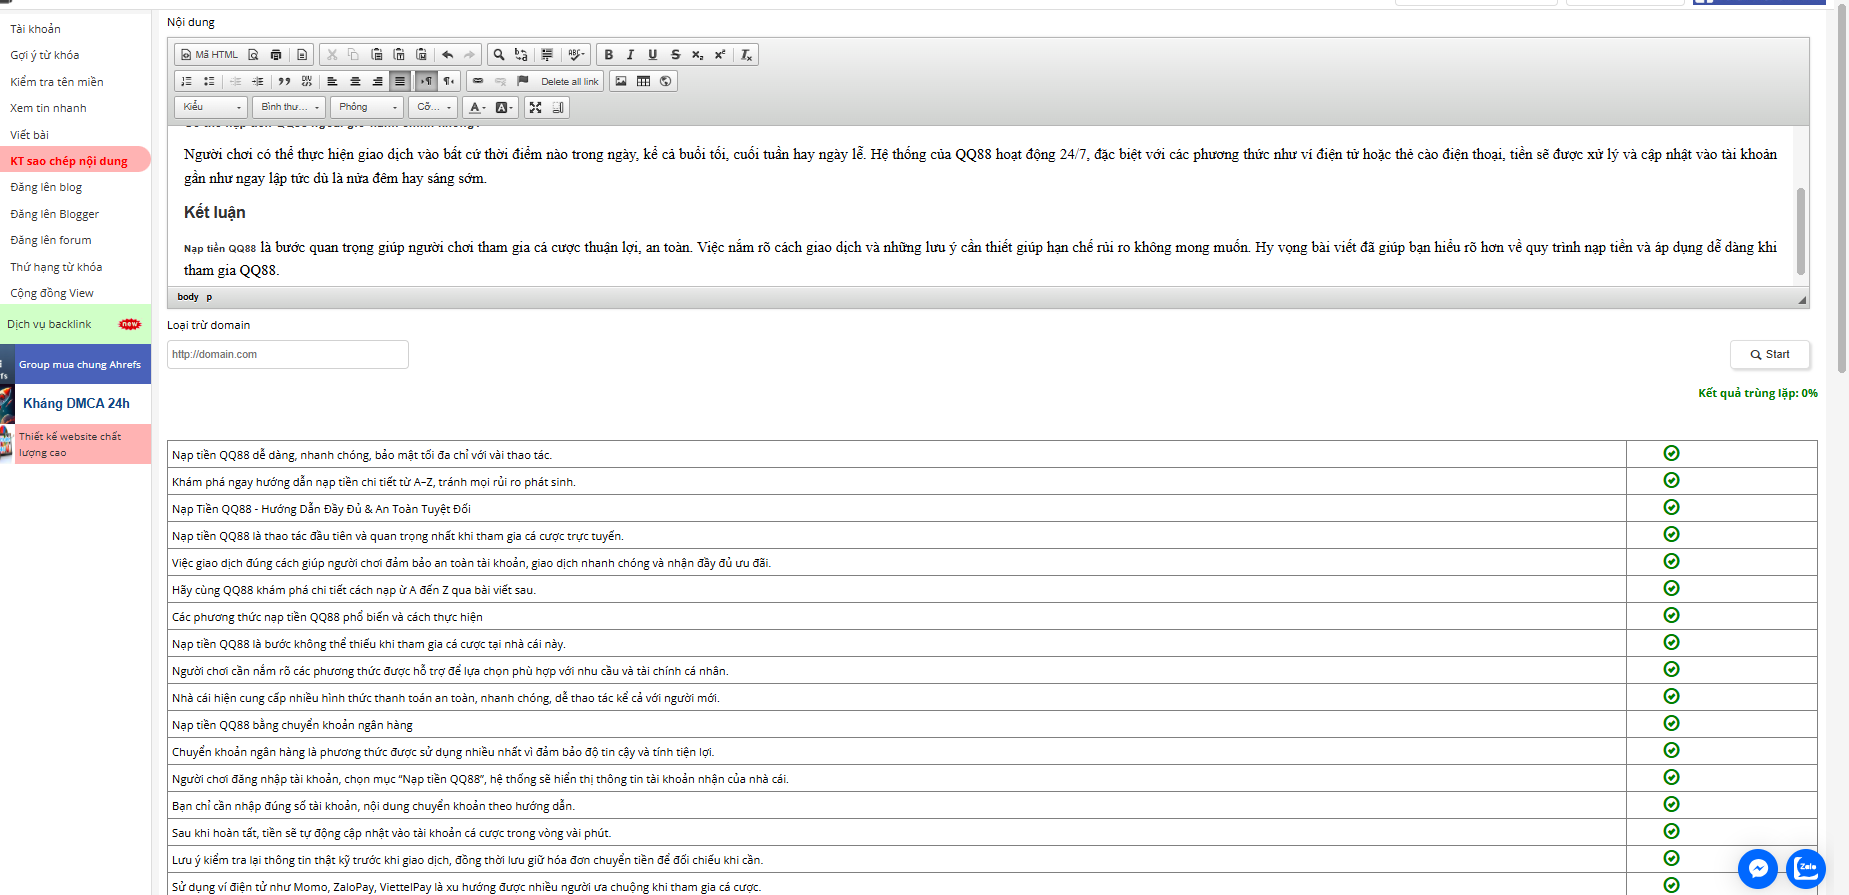Align text left
Screen dimensions: 1849x895
pyautogui.click(x=332, y=81)
